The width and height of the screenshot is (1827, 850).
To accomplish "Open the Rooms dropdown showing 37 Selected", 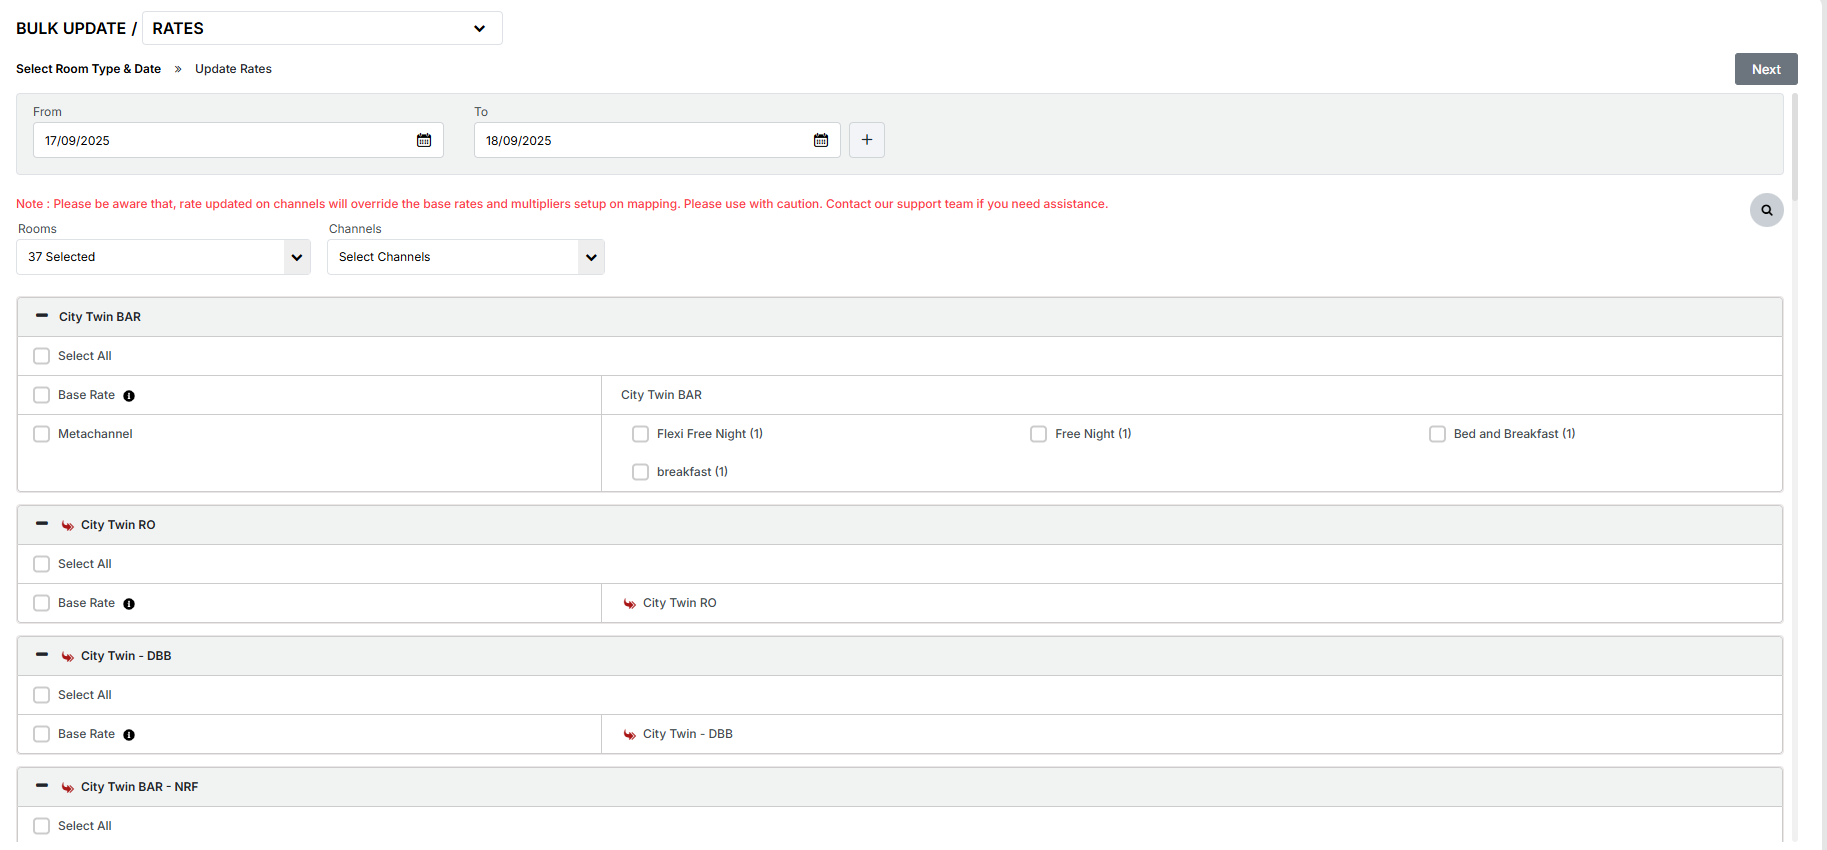I will pyautogui.click(x=163, y=257).
